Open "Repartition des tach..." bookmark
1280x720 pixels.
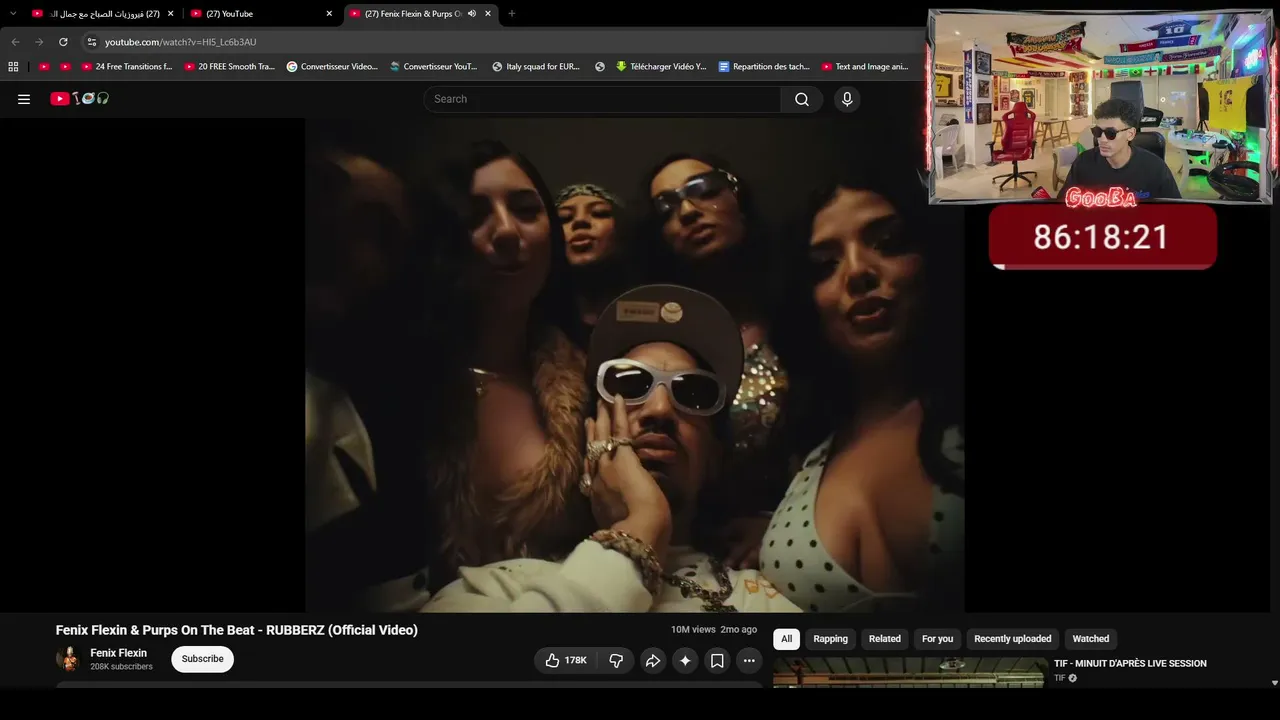[x=764, y=67]
